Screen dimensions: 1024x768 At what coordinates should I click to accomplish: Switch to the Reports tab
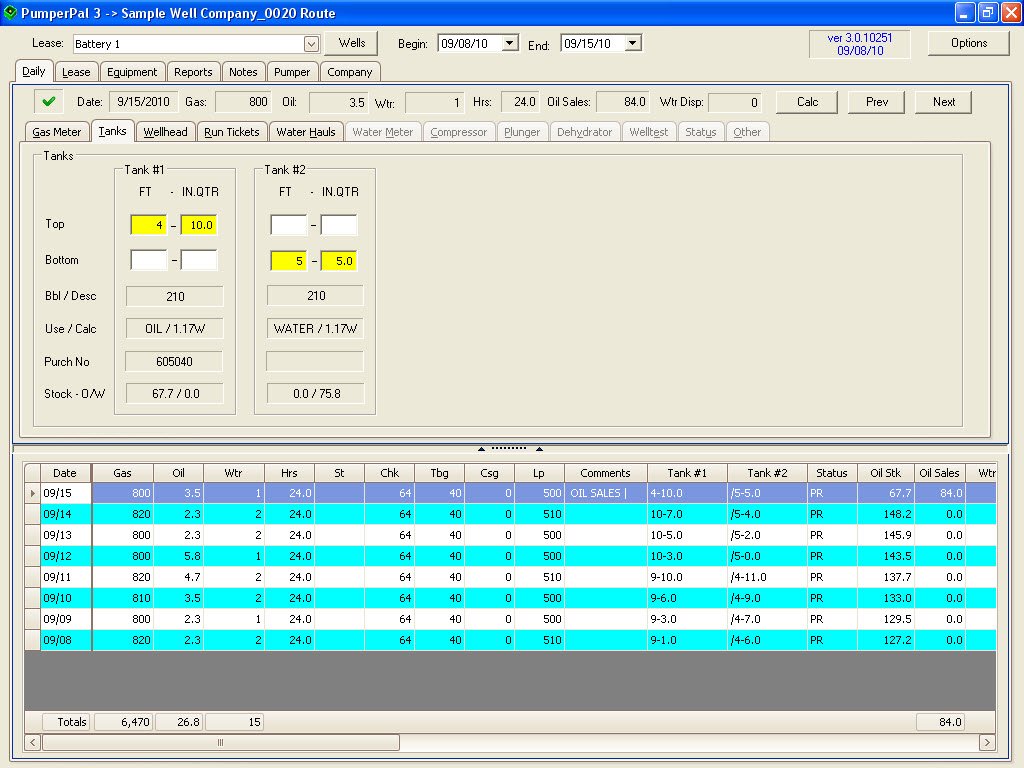click(193, 72)
